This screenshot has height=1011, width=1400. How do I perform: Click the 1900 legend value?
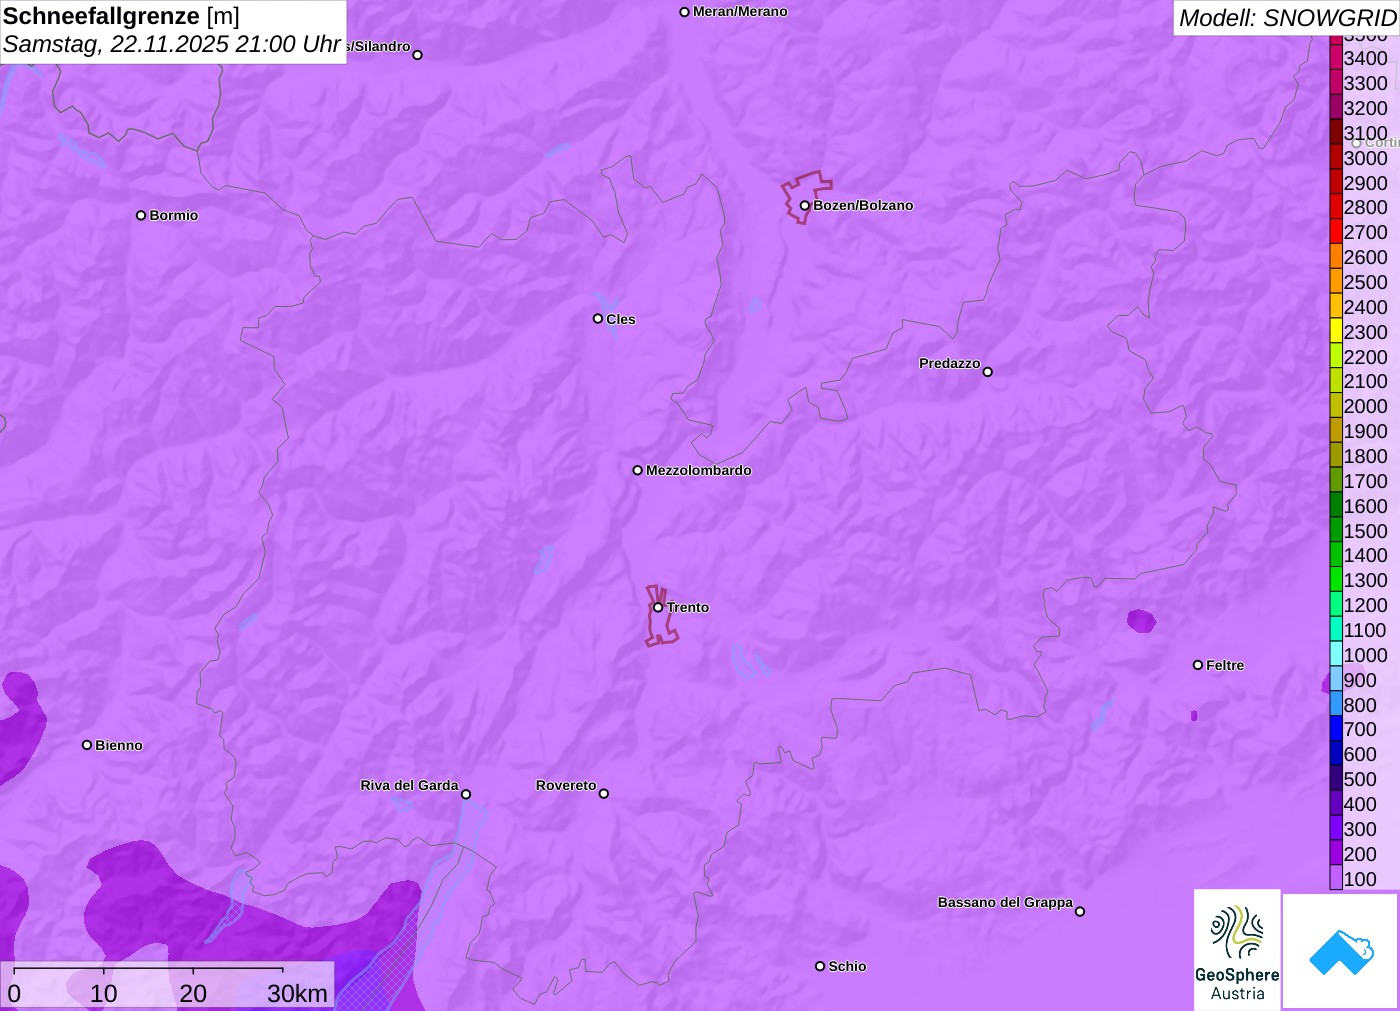click(x=1365, y=431)
